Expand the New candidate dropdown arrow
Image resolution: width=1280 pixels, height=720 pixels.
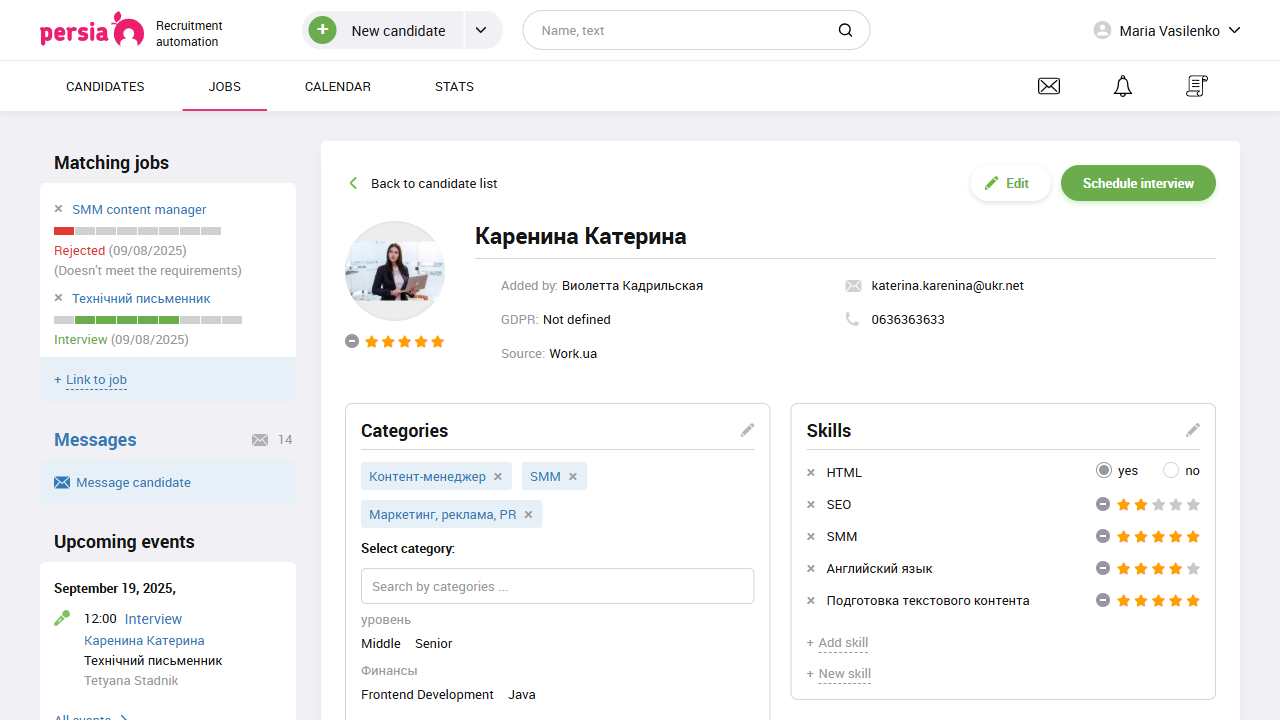[x=482, y=30]
